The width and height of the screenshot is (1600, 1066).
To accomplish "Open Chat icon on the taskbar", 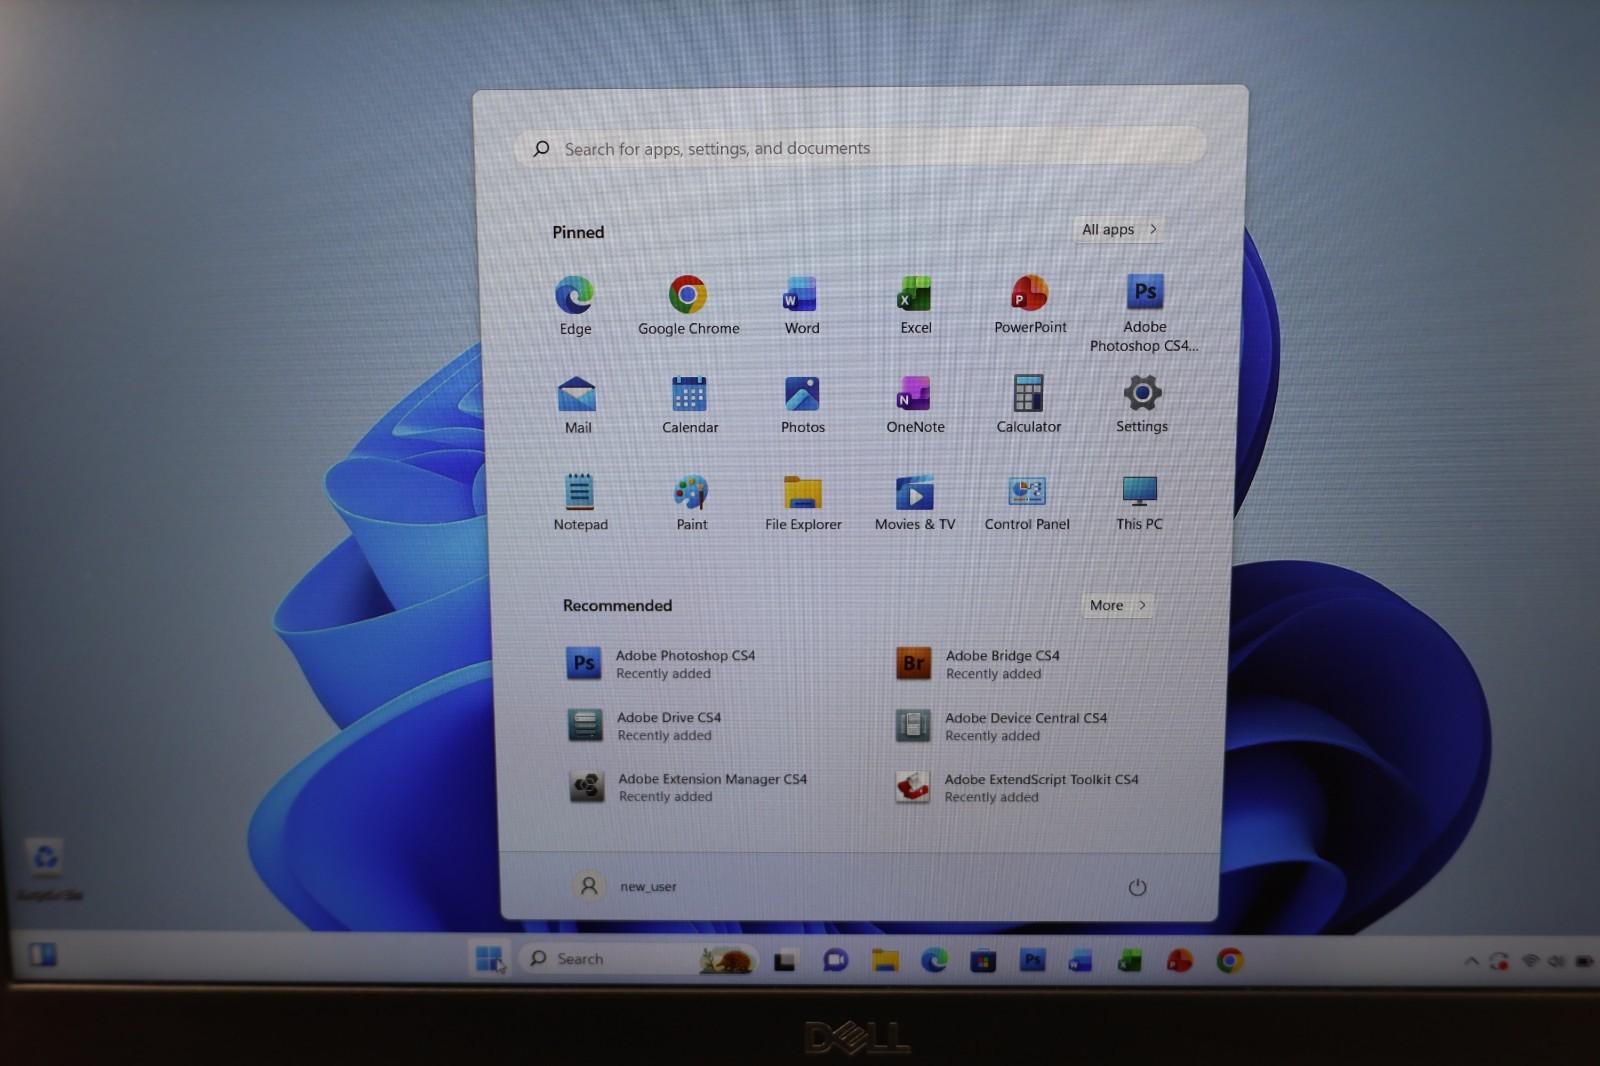I will pos(835,961).
